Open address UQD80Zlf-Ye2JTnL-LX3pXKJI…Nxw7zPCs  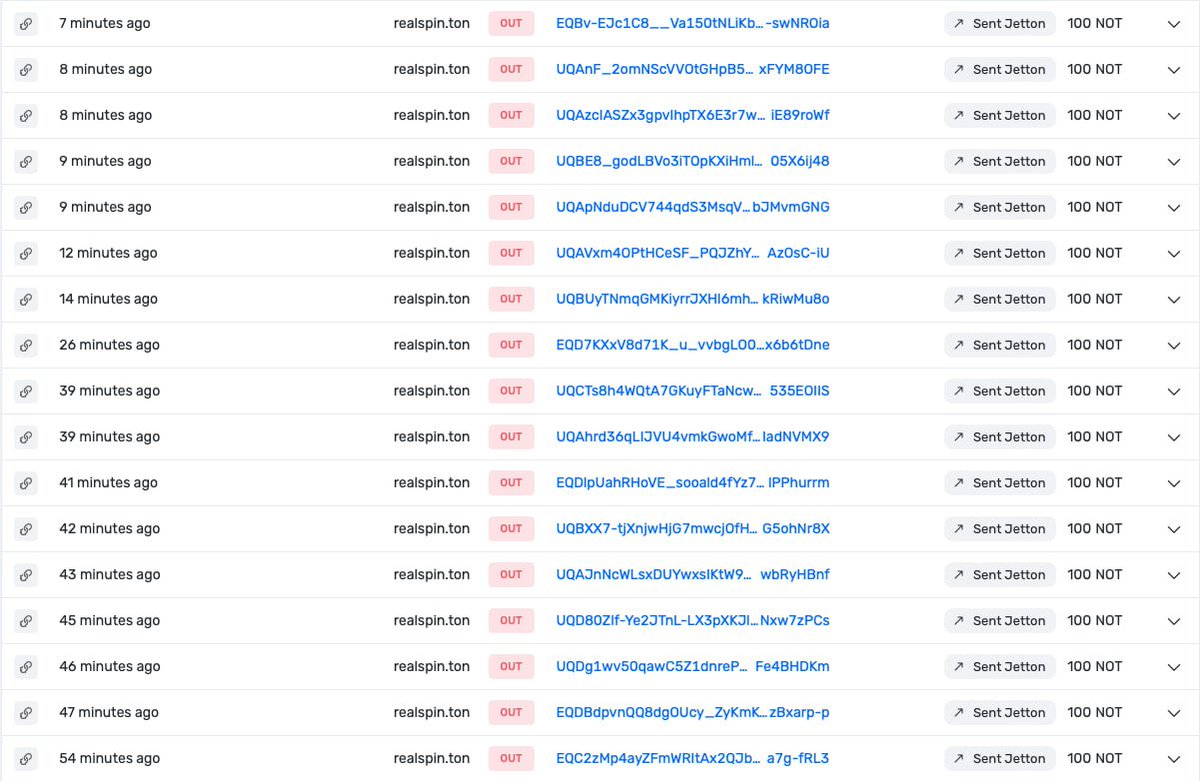[x=693, y=621]
